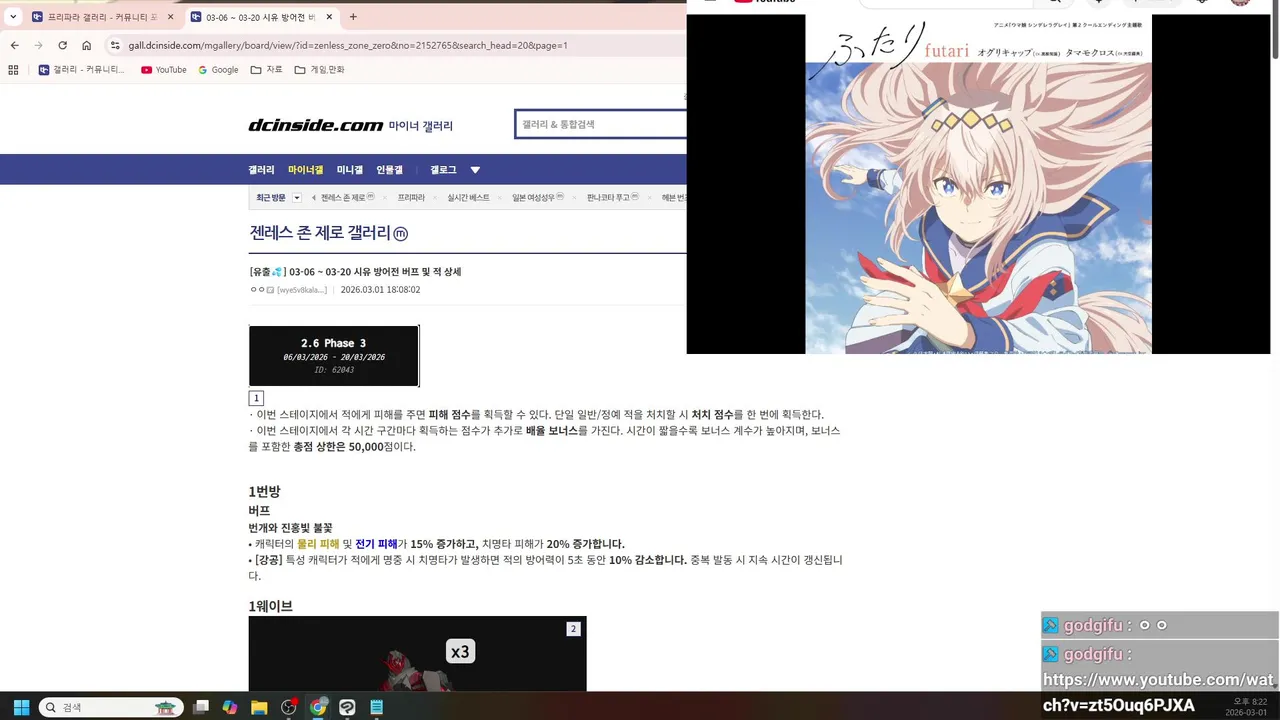Remove 판나코타 푸고 from recent visits (x)
The width and height of the screenshot is (1280, 720).
[650, 198]
